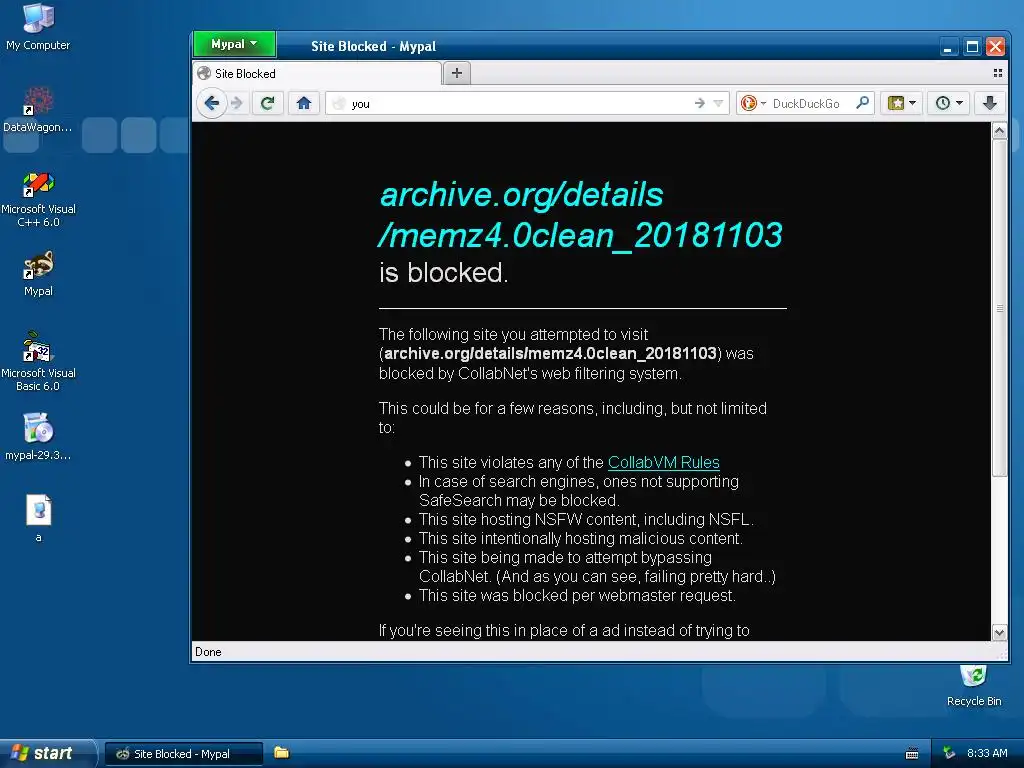The height and width of the screenshot is (768, 1024).
Task: Click the scrollbar up arrow
Action: click(x=999, y=131)
